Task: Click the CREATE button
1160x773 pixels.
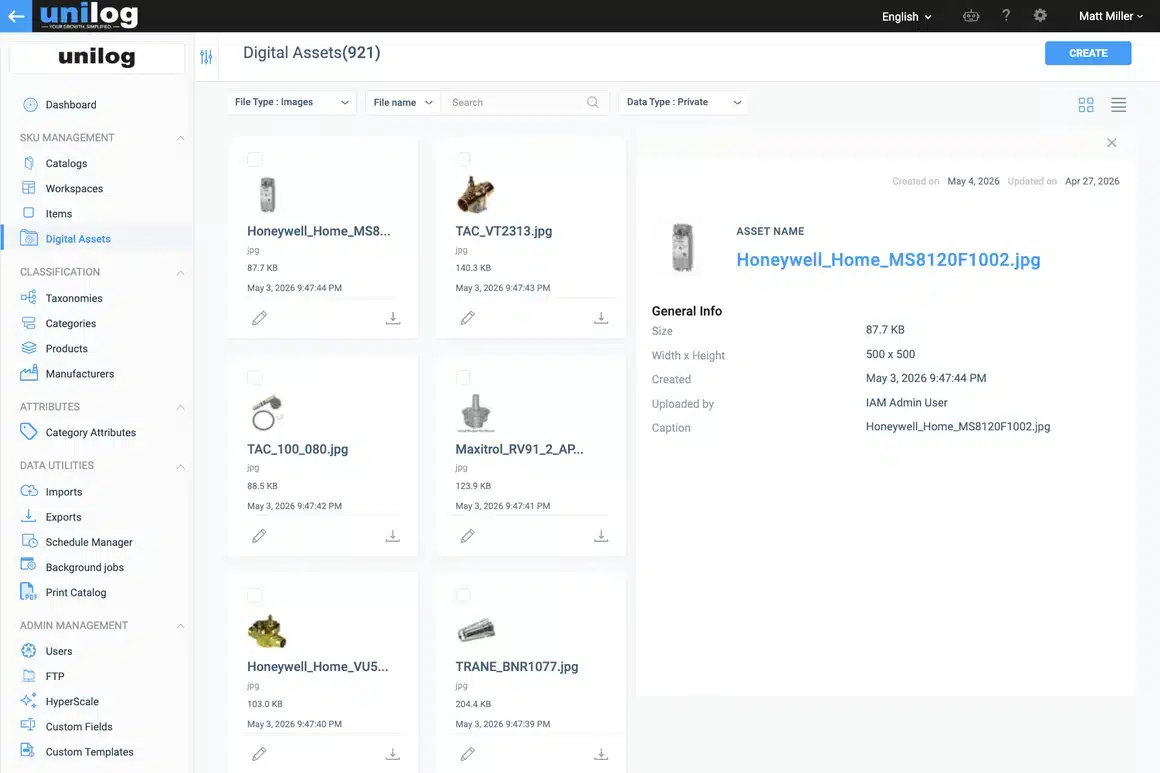Action: [1088, 53]
